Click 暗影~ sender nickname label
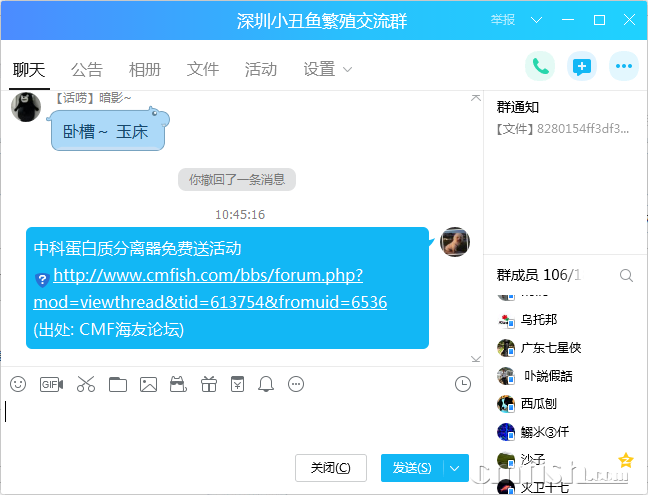Screen dimensions: 648x495 click(93, 98)
